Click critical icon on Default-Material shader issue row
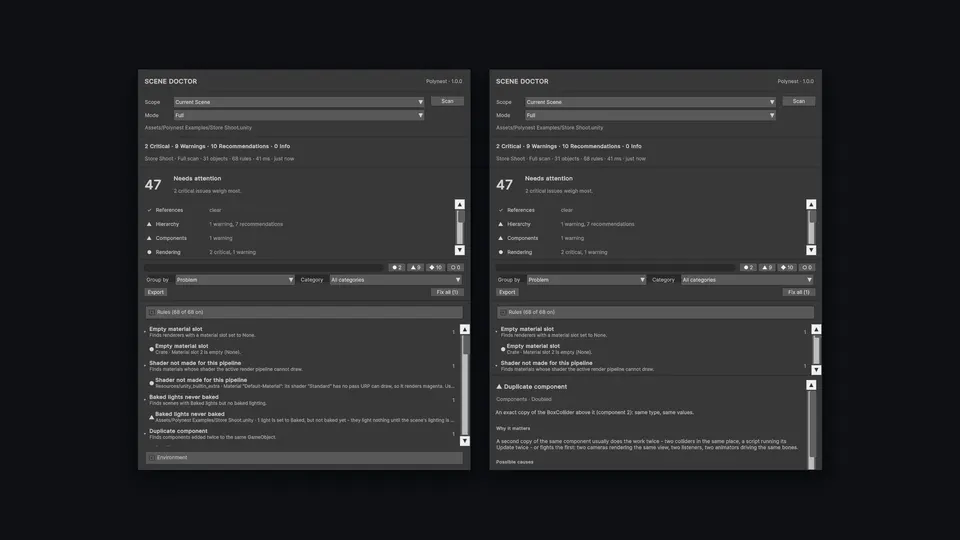The image size is (960, 540). coord(151,383)
